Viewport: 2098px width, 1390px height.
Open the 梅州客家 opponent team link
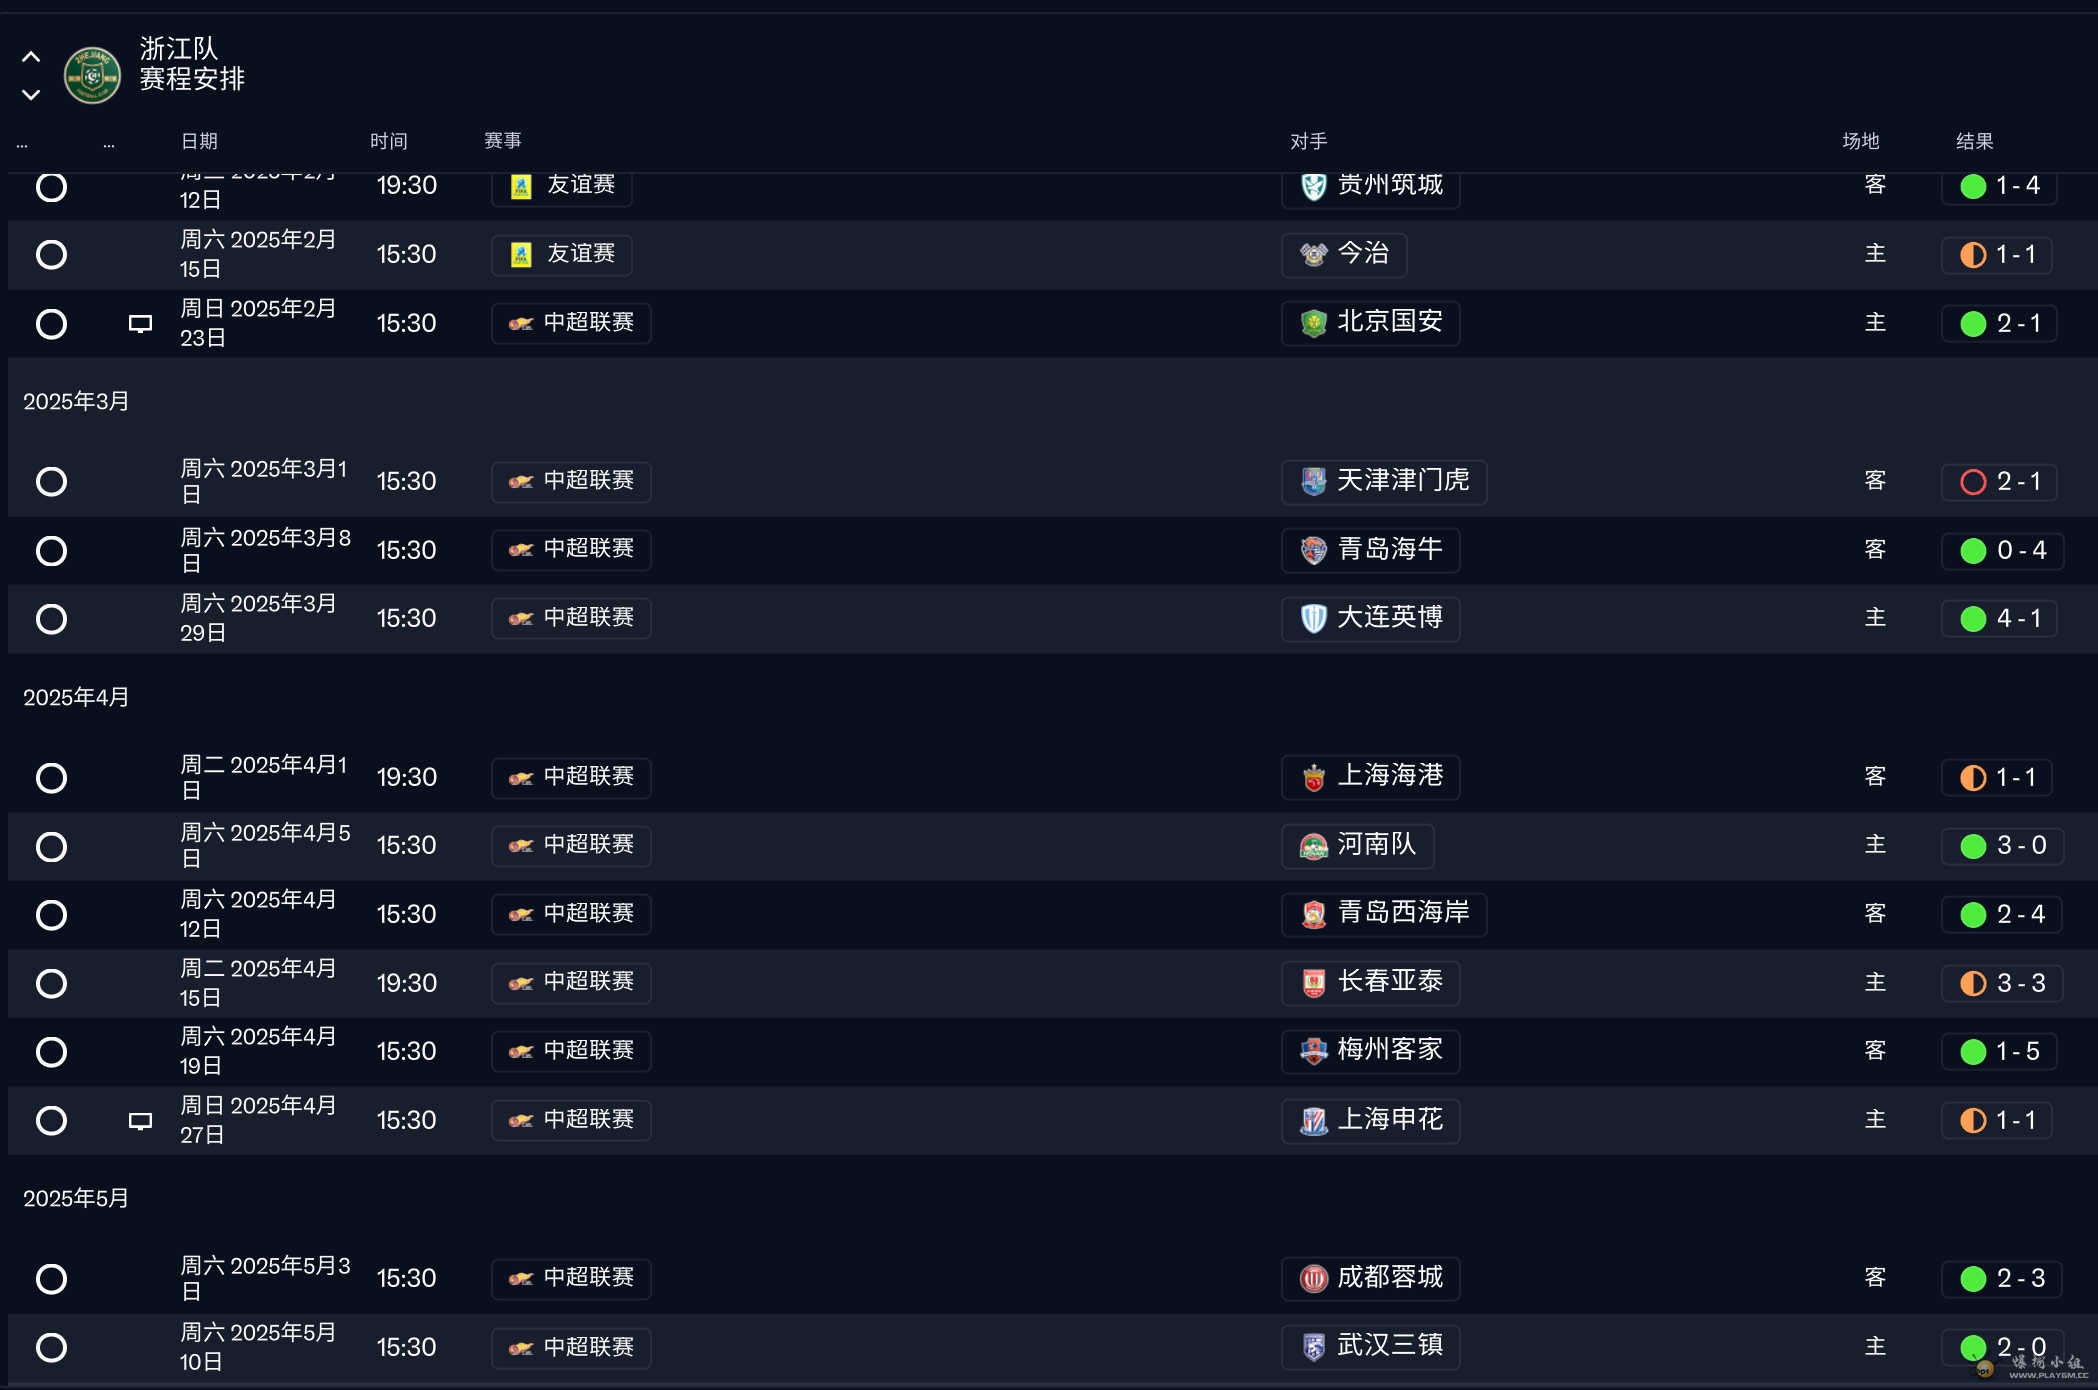pyautogui.click(x=1389, y=1051)
